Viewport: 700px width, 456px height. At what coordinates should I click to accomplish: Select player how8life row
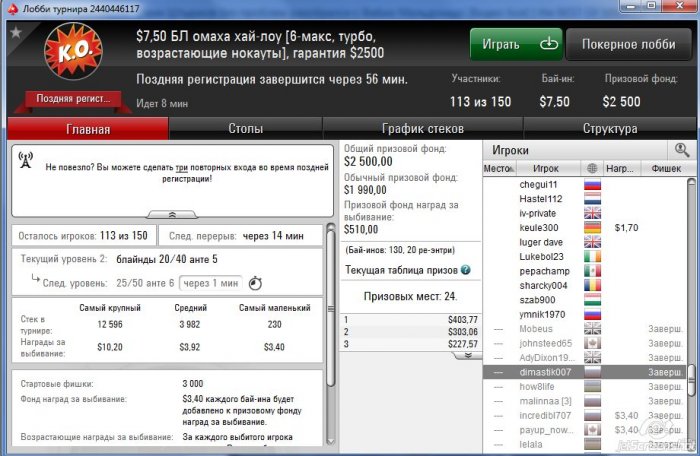tap(585, 386)
